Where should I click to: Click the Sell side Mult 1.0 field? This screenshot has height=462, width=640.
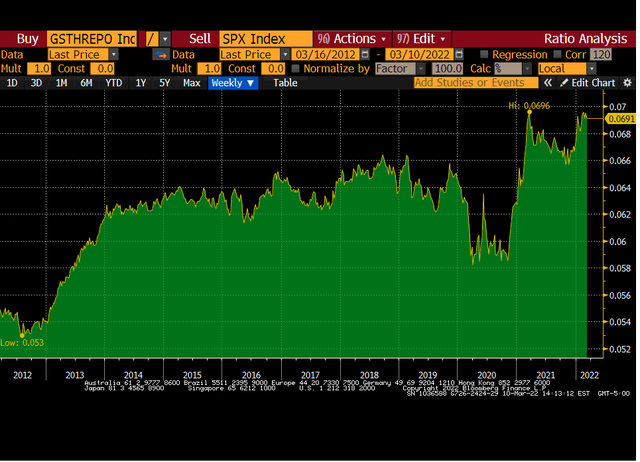point(209,69)
